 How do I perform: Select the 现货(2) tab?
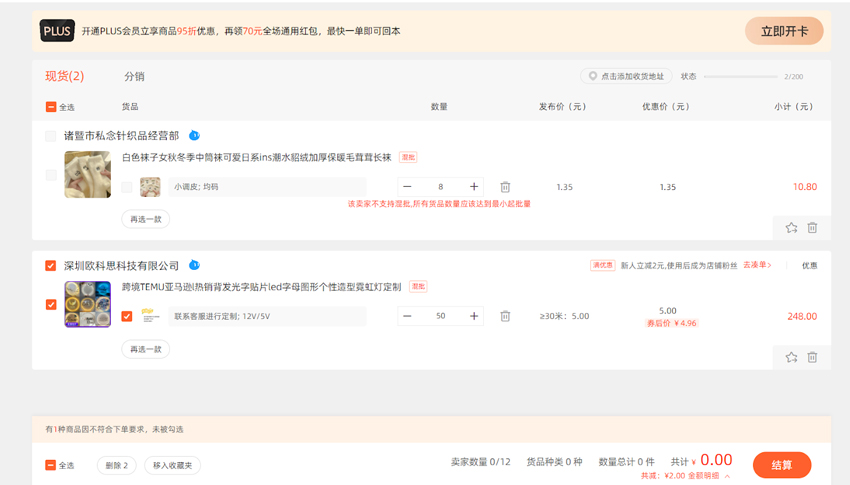pyautogui.click(x=64, y=76)
